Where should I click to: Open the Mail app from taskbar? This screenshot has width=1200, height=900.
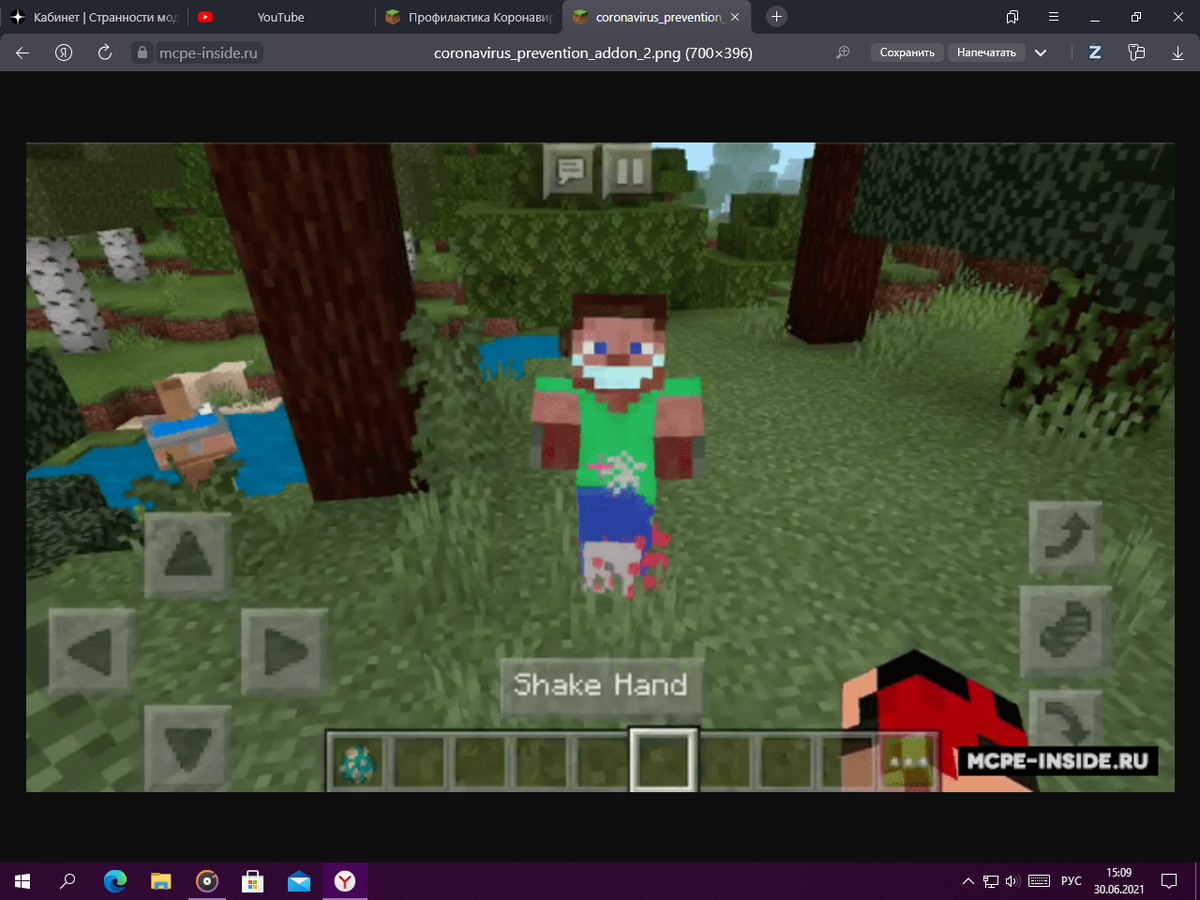tap(299, 881)
